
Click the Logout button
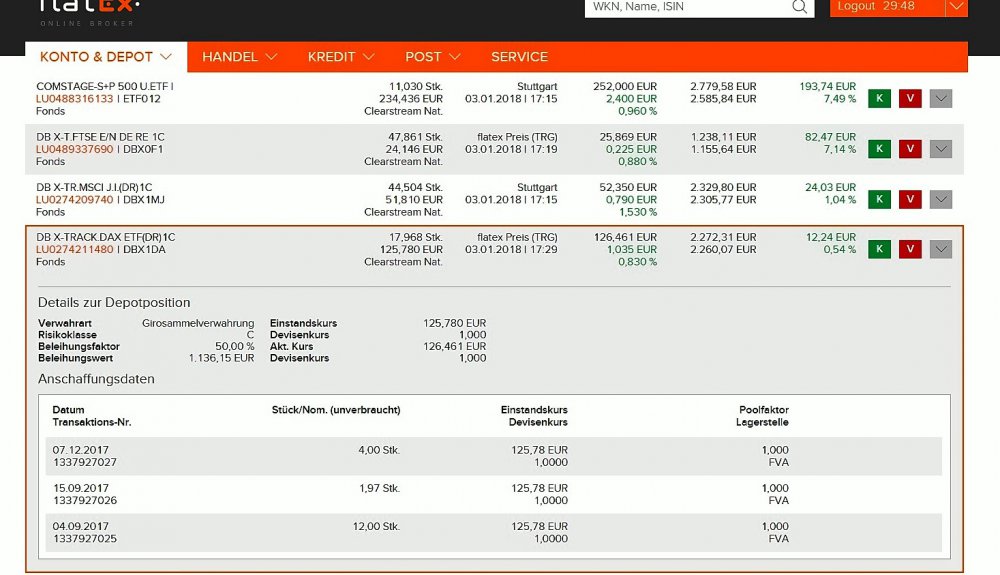pos(887,6)
